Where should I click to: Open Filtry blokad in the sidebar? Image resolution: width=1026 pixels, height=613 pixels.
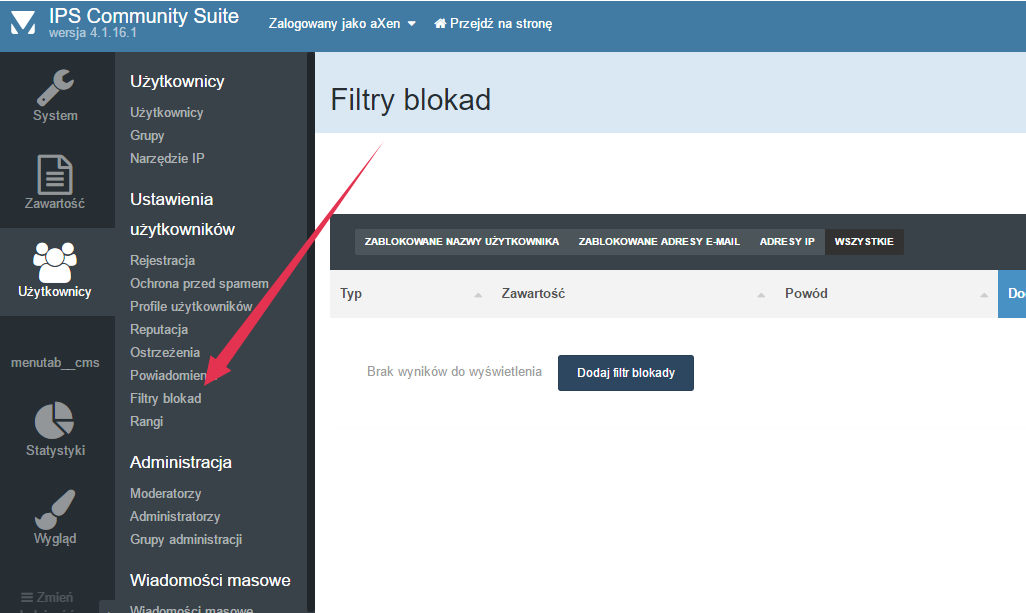click(166, 399)
